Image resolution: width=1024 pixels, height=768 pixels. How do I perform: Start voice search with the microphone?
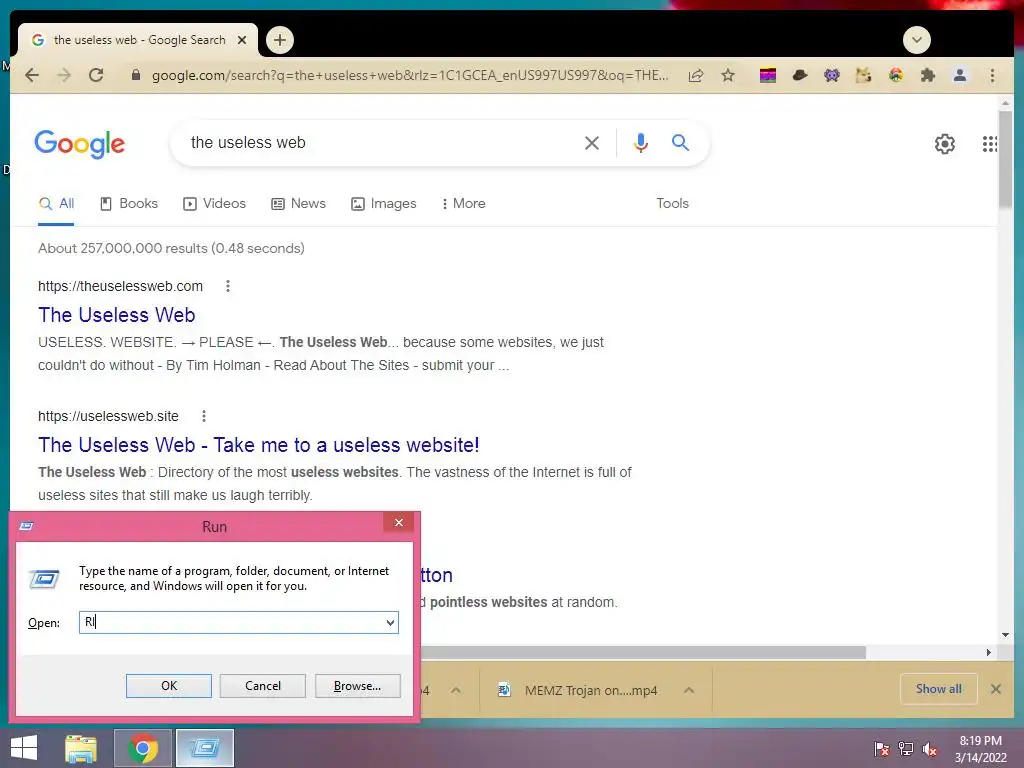[x=641, y=142]
